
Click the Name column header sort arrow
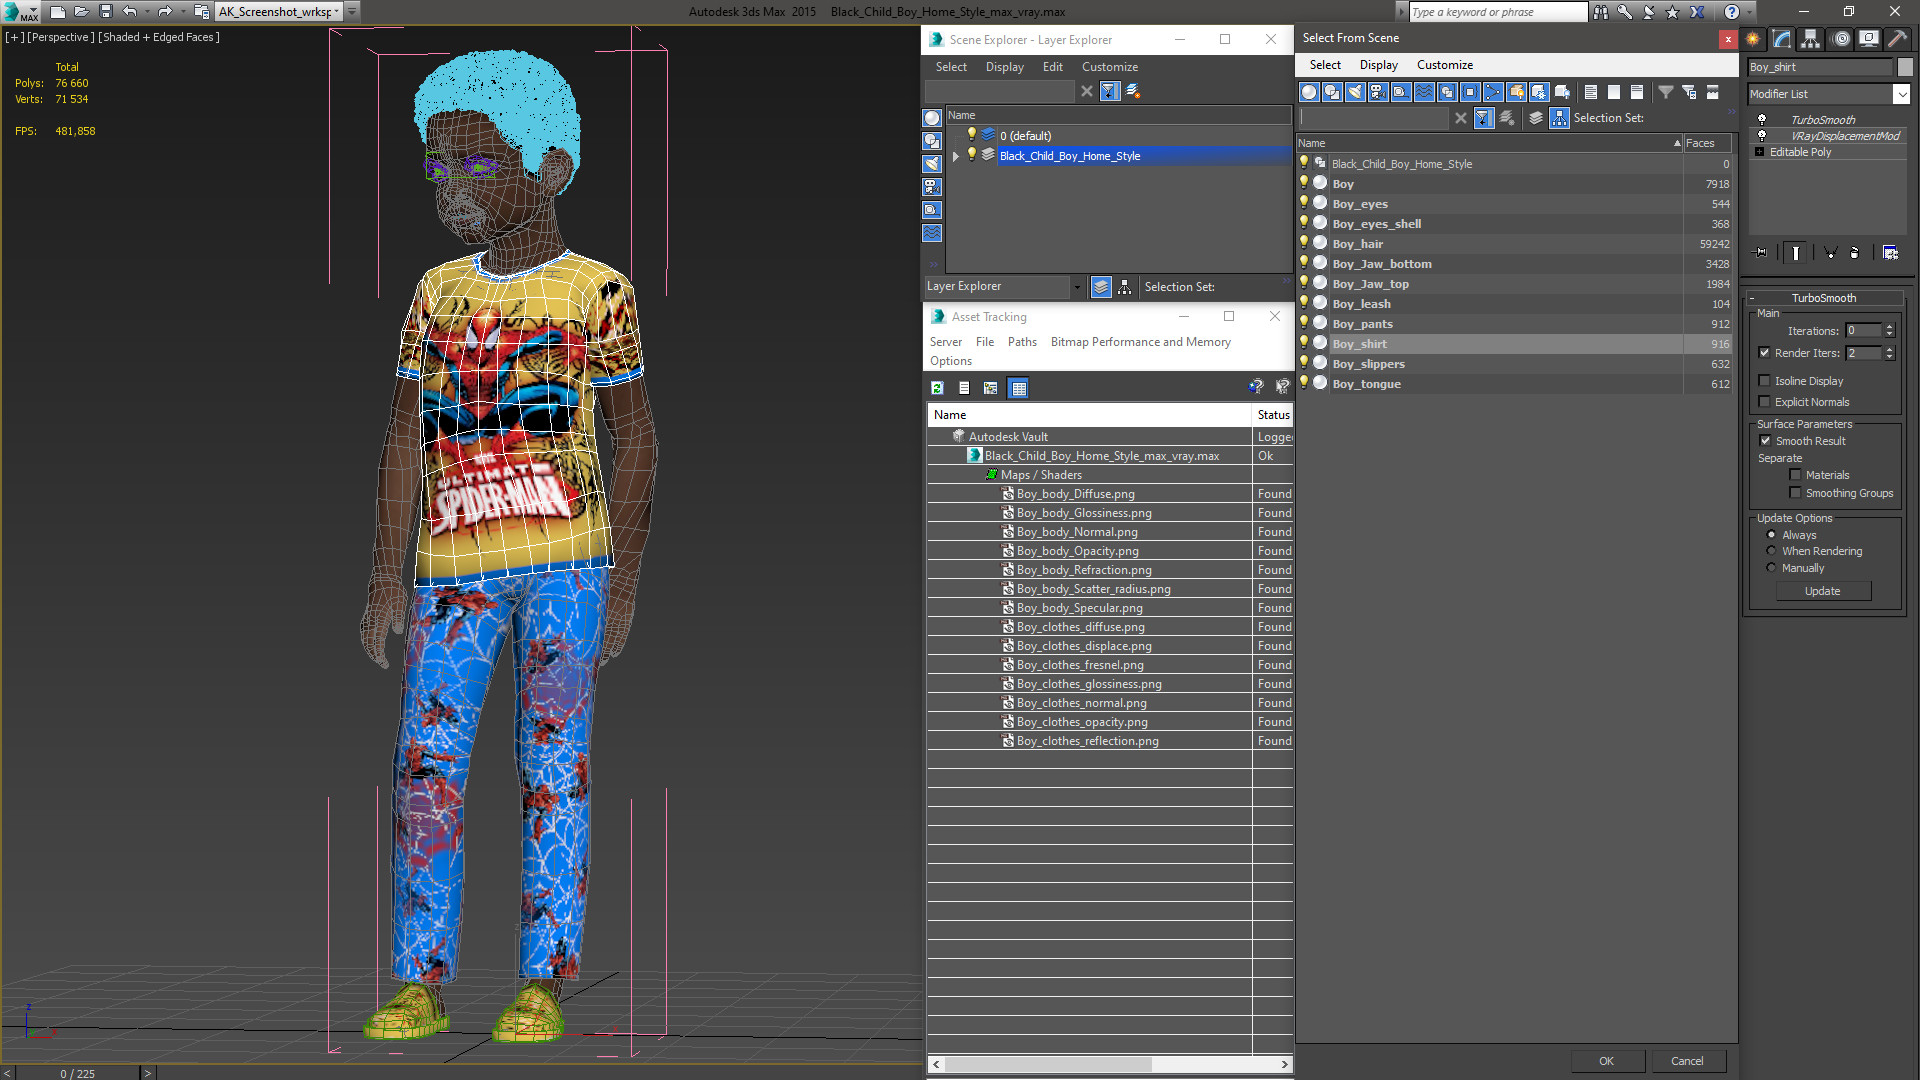1677,143
